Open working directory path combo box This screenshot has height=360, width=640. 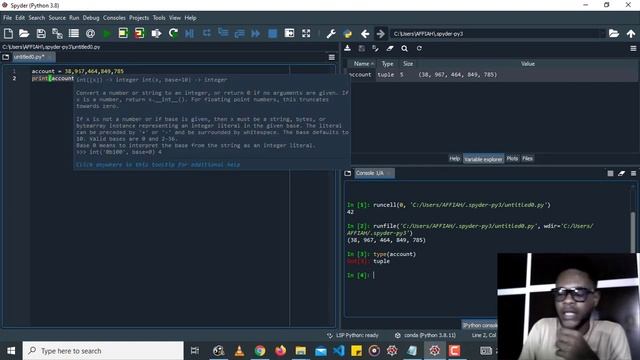pos(498,33)
